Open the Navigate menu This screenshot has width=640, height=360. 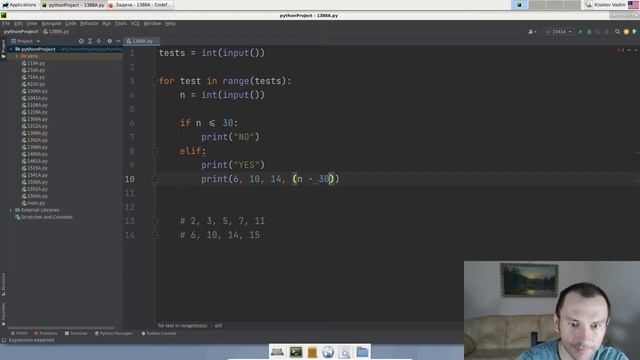pos(51,24)
